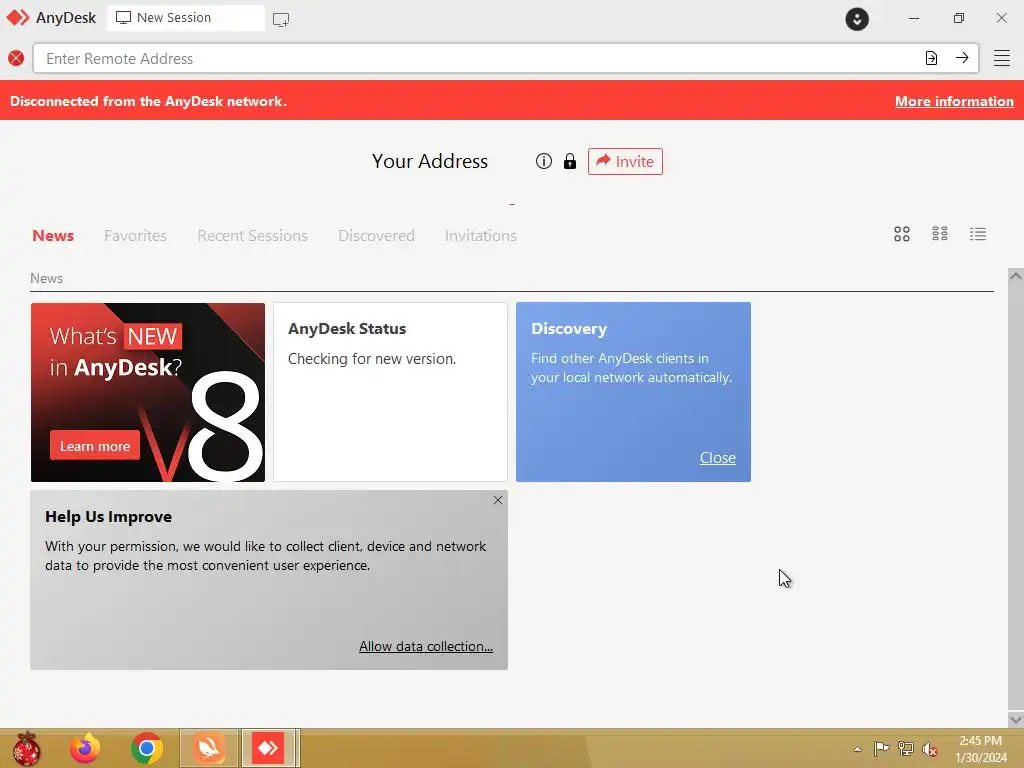Click the AnyDesk logo in title bar
1024x768 pixels.
point(18,18)
